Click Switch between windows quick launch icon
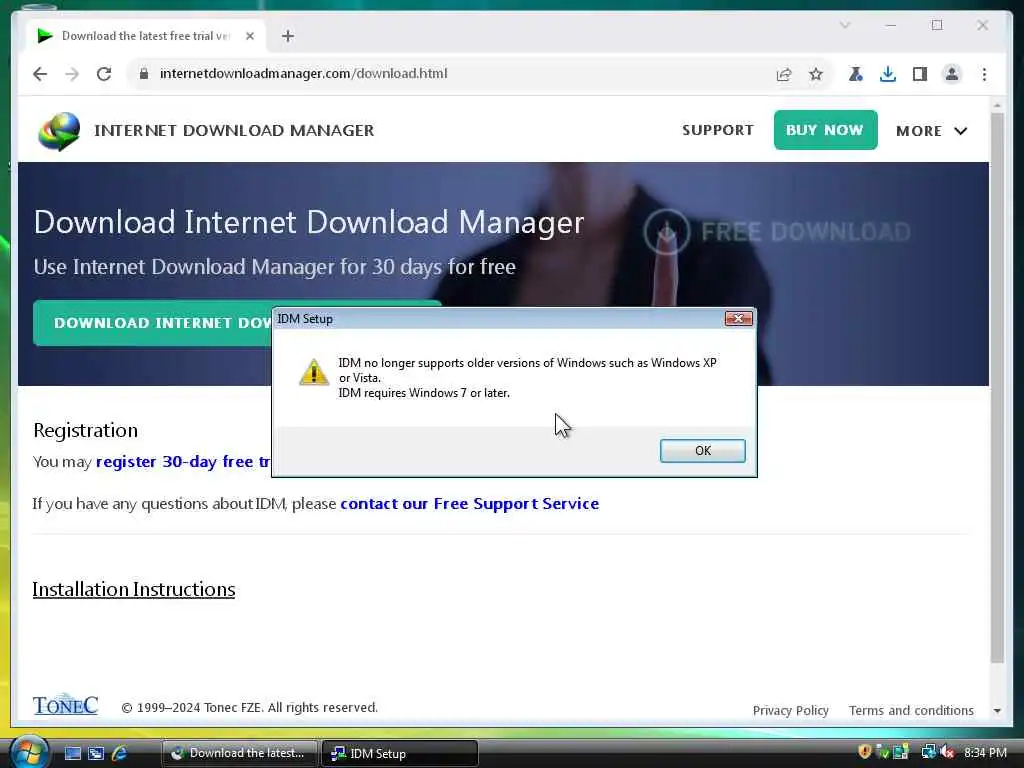This screenshot has height=768, width=1024. 96,753
